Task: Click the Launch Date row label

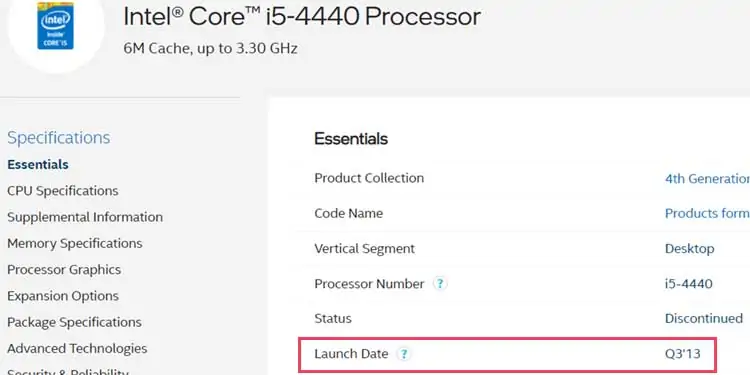Action: click(351, 354)
